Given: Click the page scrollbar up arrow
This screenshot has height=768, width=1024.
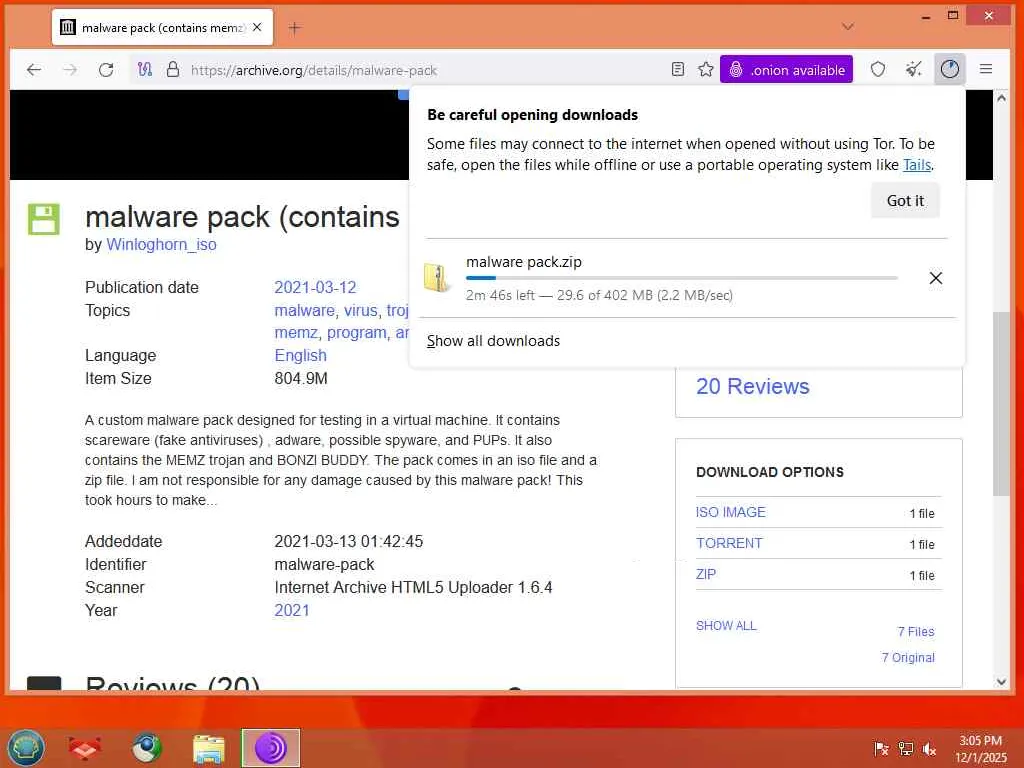Looking at the screenshot, I should 1001,98.
